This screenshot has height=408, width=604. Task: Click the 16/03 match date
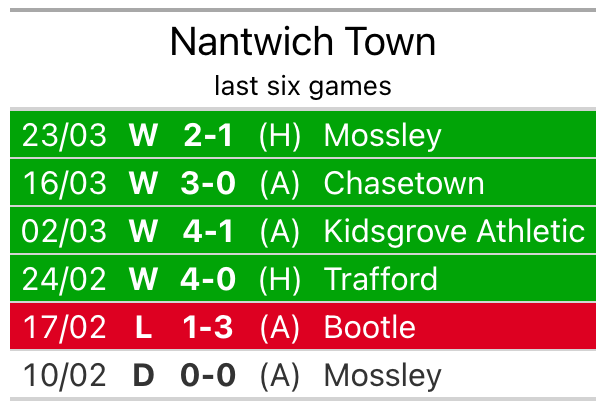(64, 184)
